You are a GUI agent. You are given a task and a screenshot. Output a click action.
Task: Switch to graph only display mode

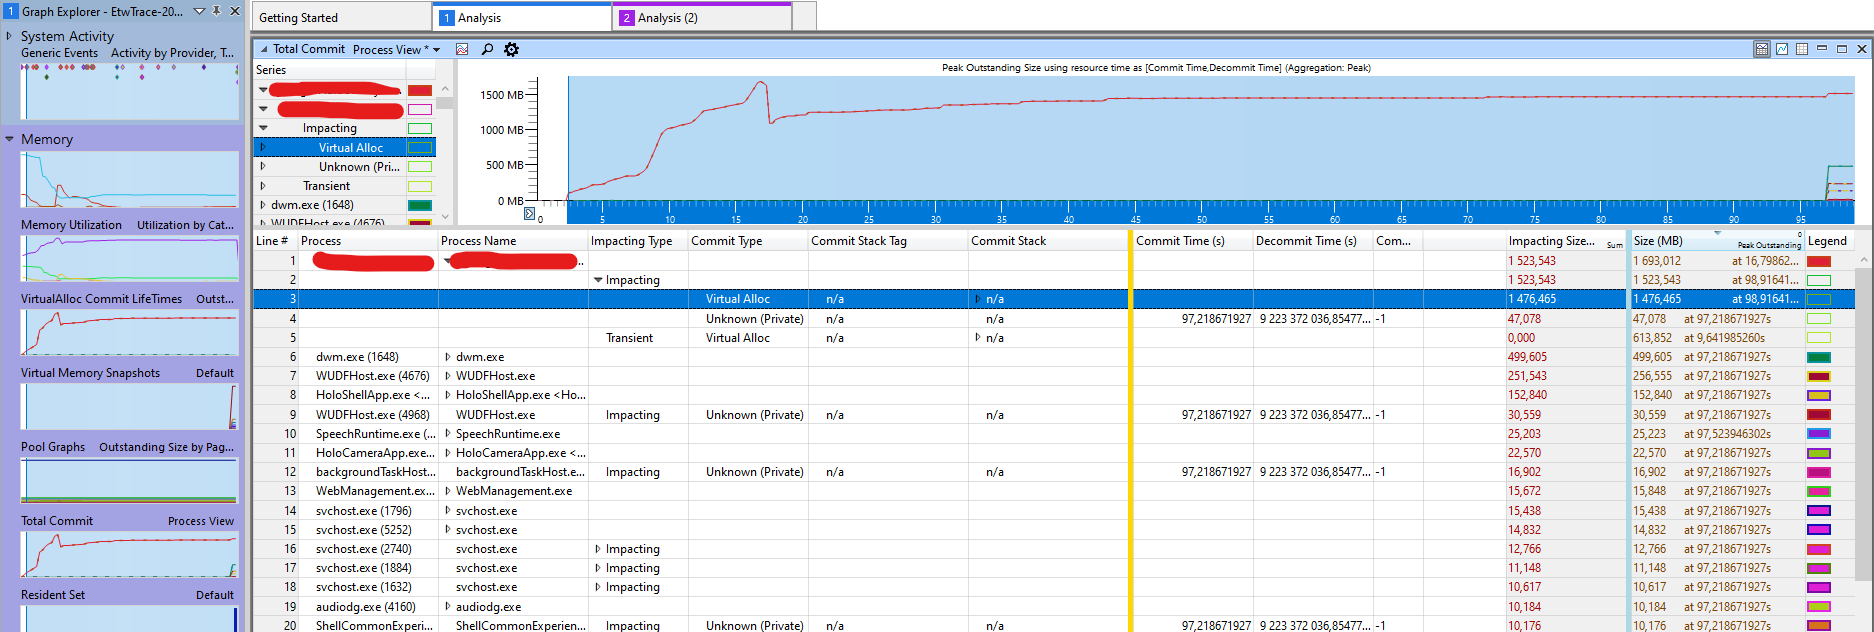click(1782, 49)
